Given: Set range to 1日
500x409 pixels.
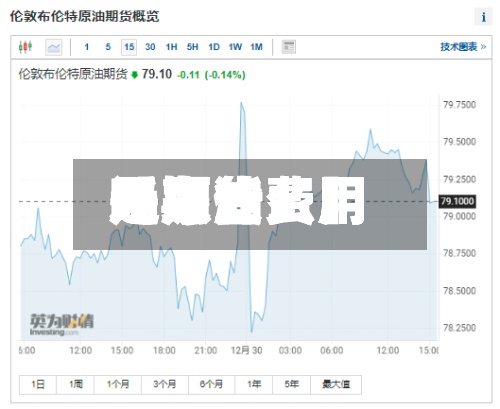Looking at the screenshot, I should tap(38, 385).
